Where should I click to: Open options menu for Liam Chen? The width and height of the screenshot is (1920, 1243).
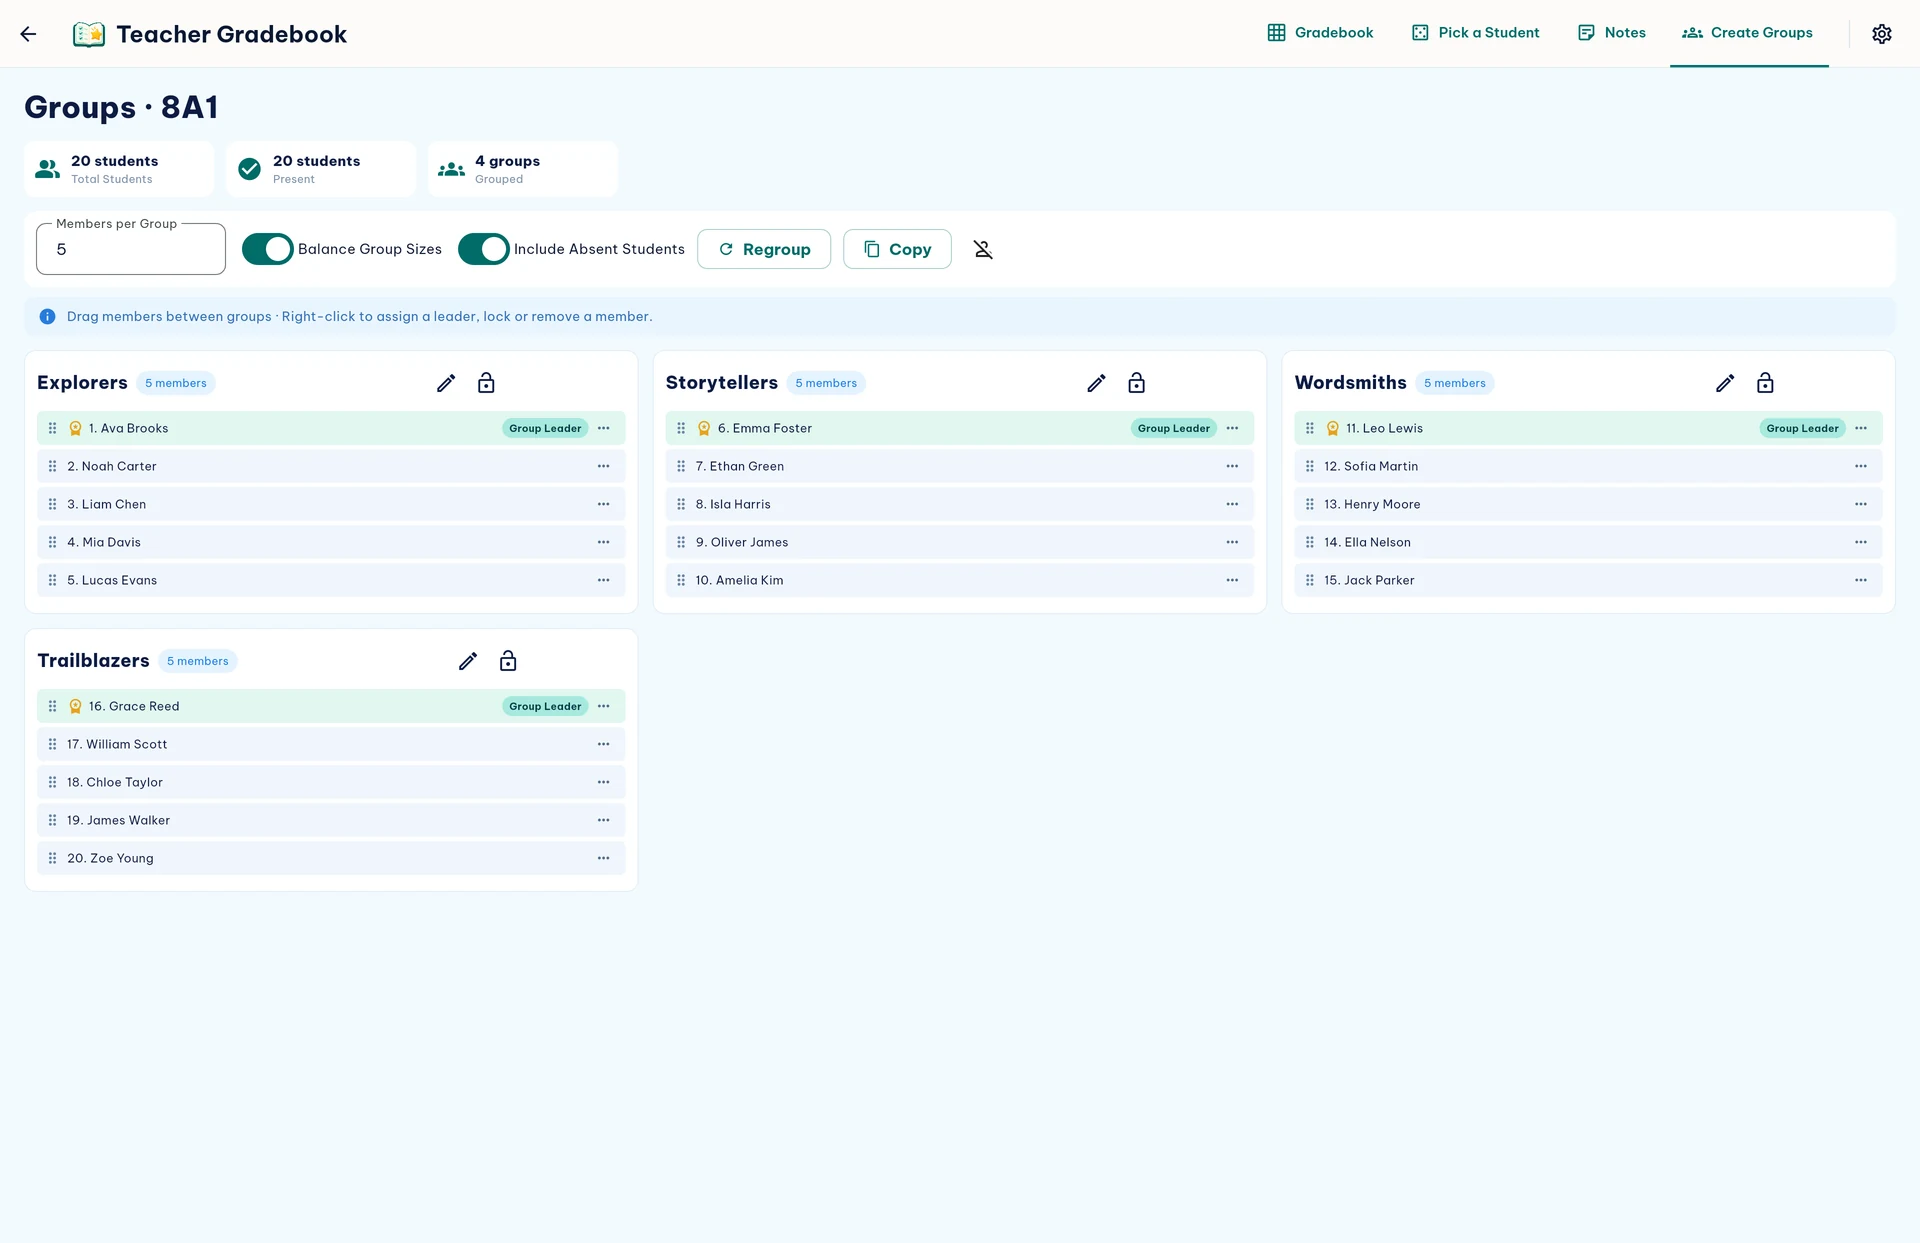603,504
